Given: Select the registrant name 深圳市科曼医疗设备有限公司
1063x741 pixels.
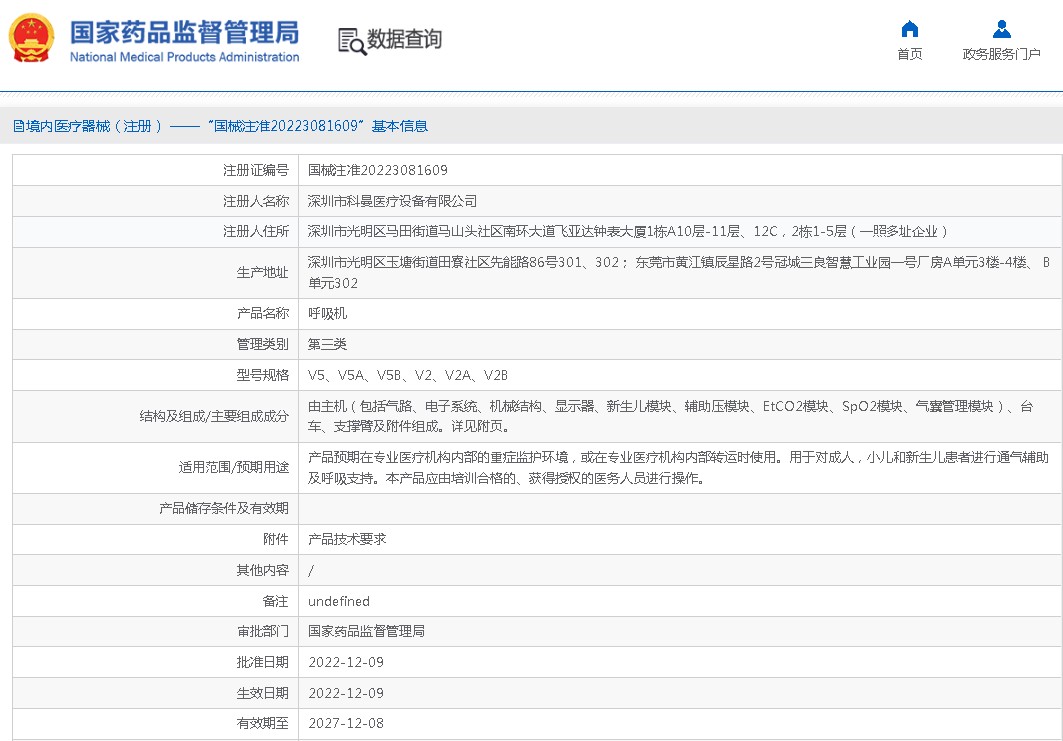Looking at the screenshot, I should pos(392,201).
